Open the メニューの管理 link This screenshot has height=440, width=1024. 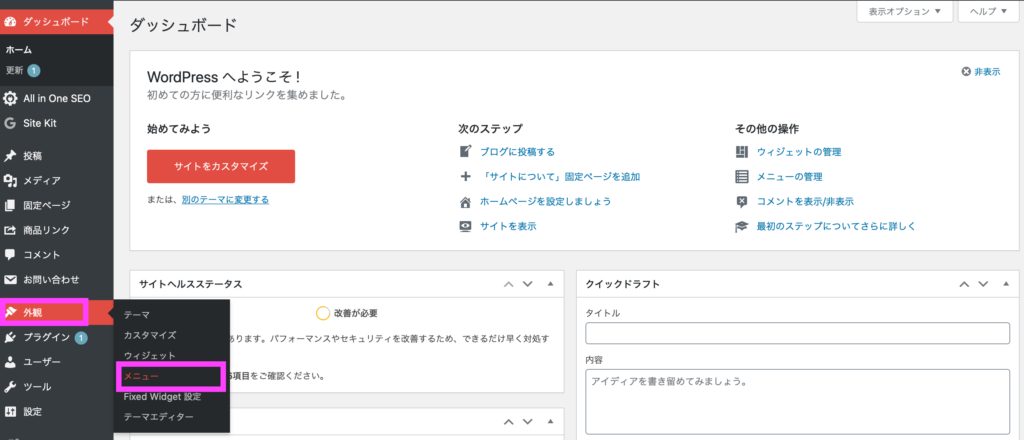point(789,176)
